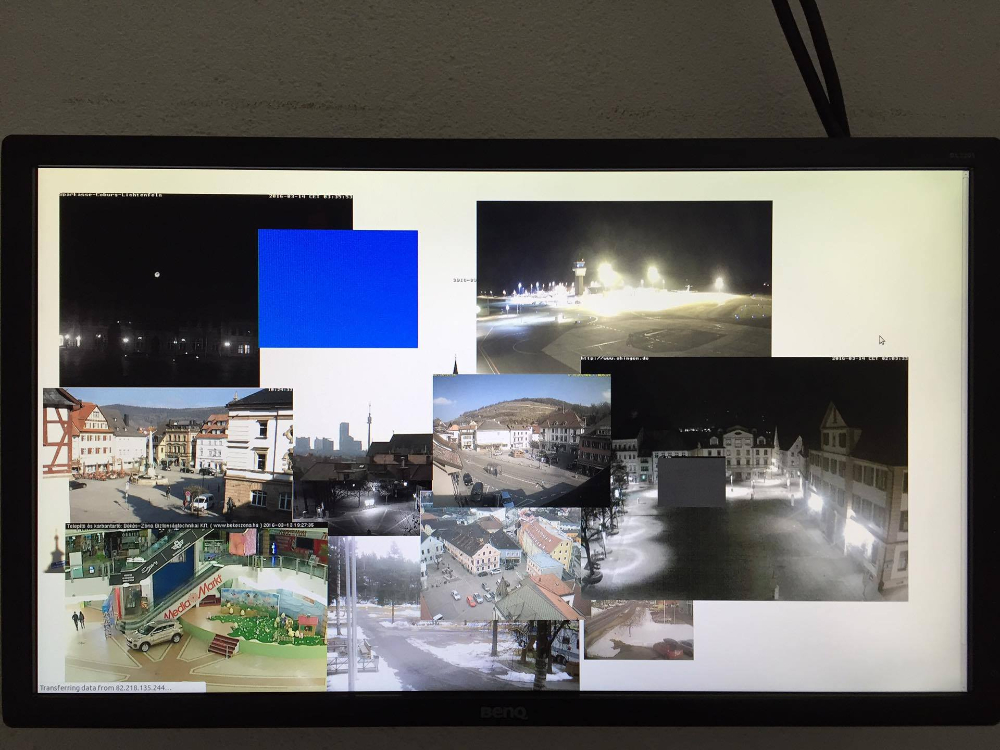Click the Sparkasse Coburg-Lichtenfels night webcam image

(x=159, y=290)
